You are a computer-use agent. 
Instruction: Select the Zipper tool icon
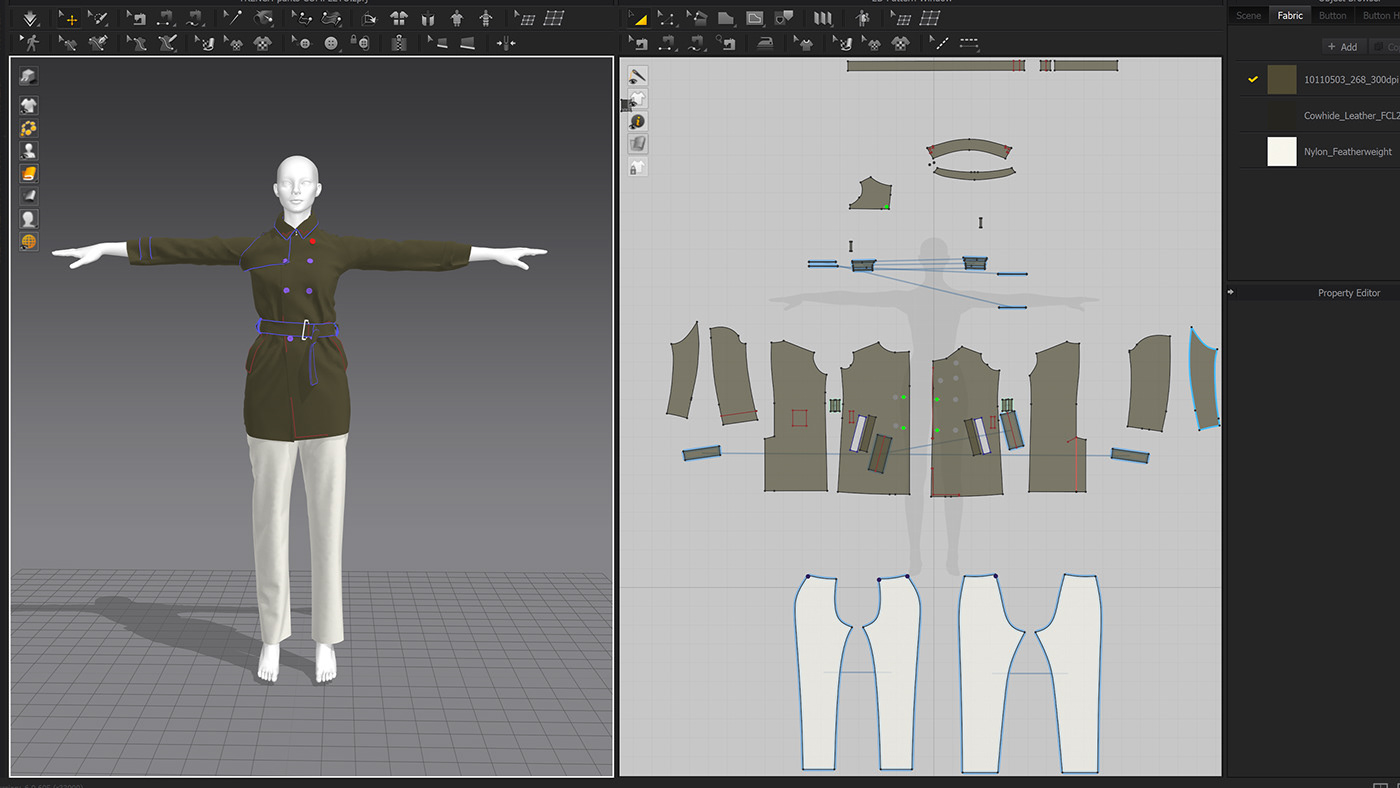(x=399, y=43)
